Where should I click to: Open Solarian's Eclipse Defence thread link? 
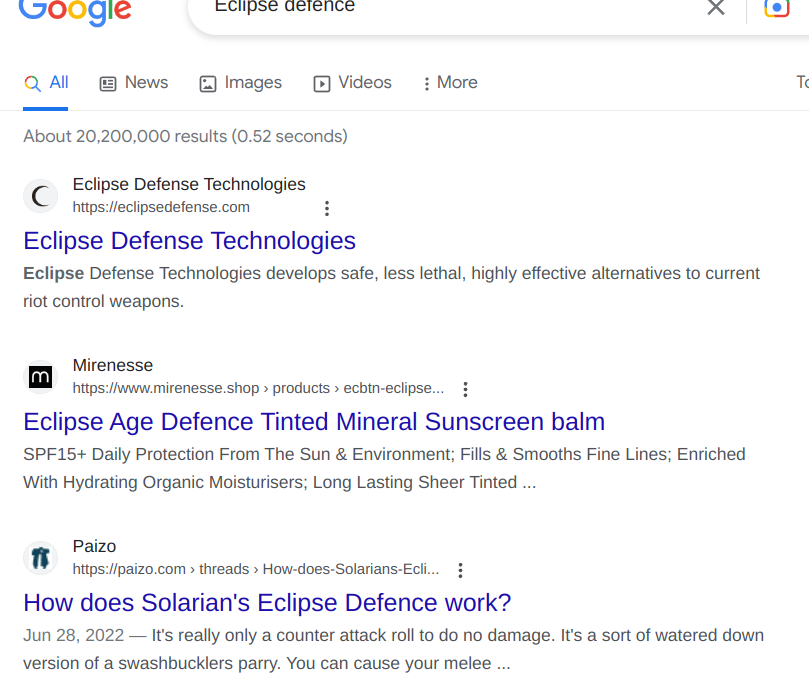(x=267, y=603)
